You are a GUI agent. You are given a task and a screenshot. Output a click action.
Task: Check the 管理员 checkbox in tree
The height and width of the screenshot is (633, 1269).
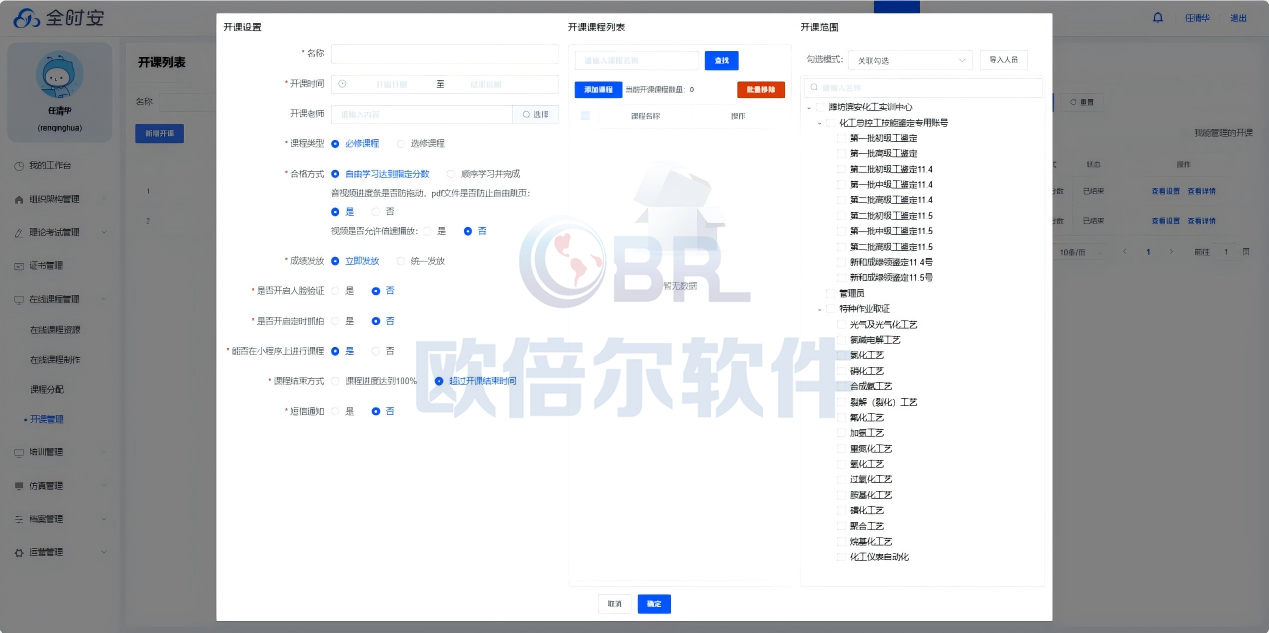(830, 294)
